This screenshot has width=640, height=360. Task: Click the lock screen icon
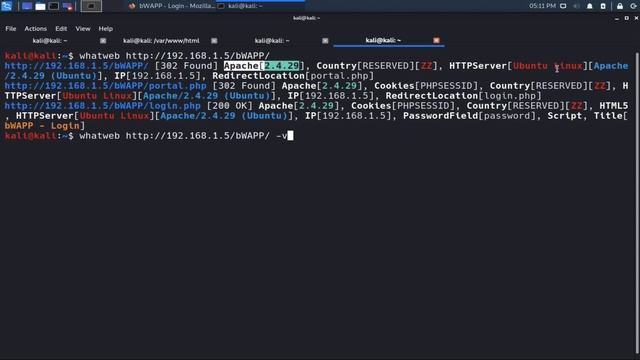point(620,6)
